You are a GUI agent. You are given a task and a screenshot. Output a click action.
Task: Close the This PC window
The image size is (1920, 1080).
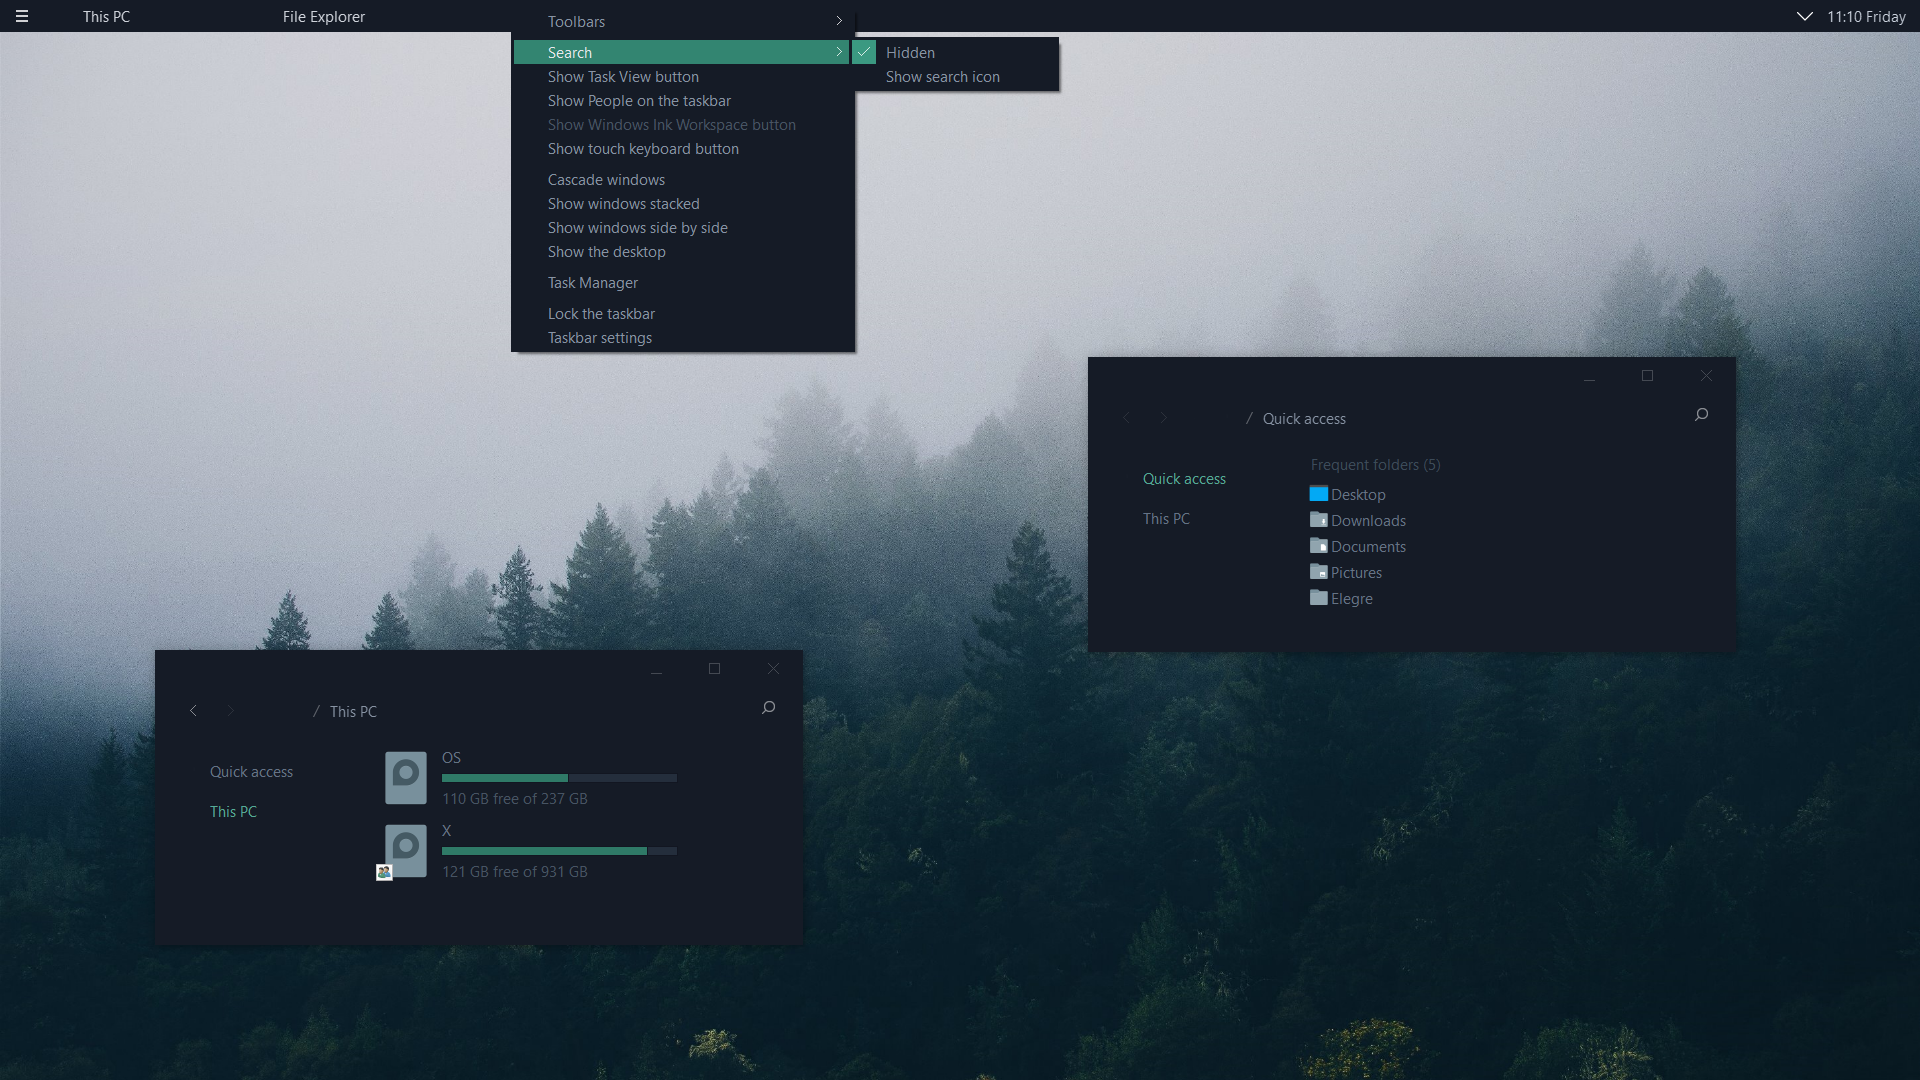pyautogui.click(x=773, y=669)
